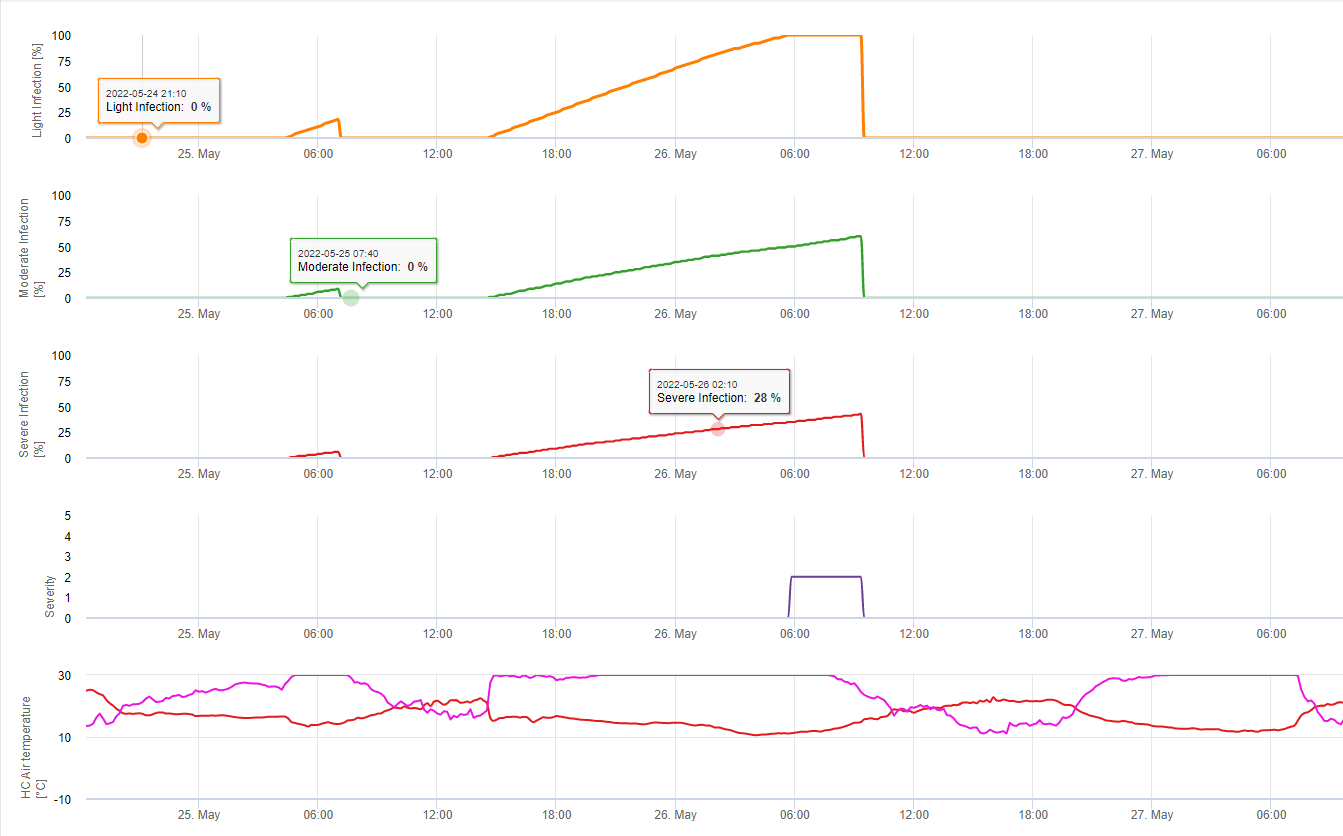1343x836 pixels.
Task: Click the orange Light Infection plateau at 100%
Action: pos(820,36)
